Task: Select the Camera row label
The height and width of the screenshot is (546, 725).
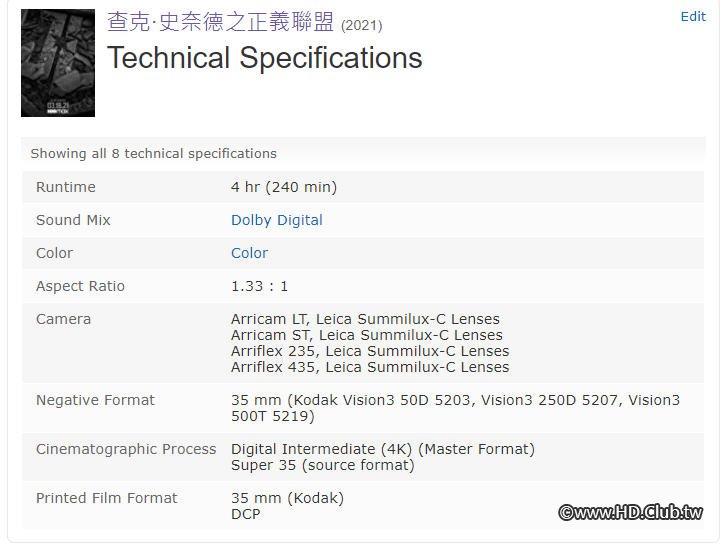Action: click(x=63, y=319)
